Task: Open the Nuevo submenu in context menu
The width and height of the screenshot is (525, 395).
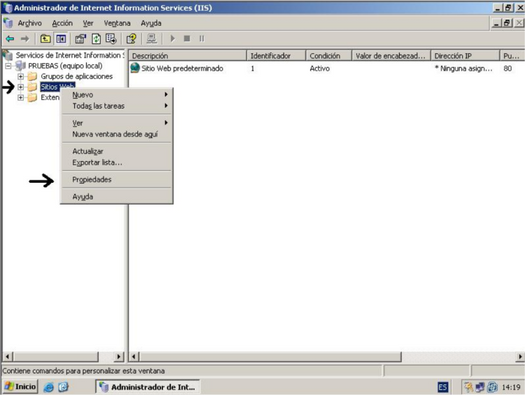Action: click(117, 95)
